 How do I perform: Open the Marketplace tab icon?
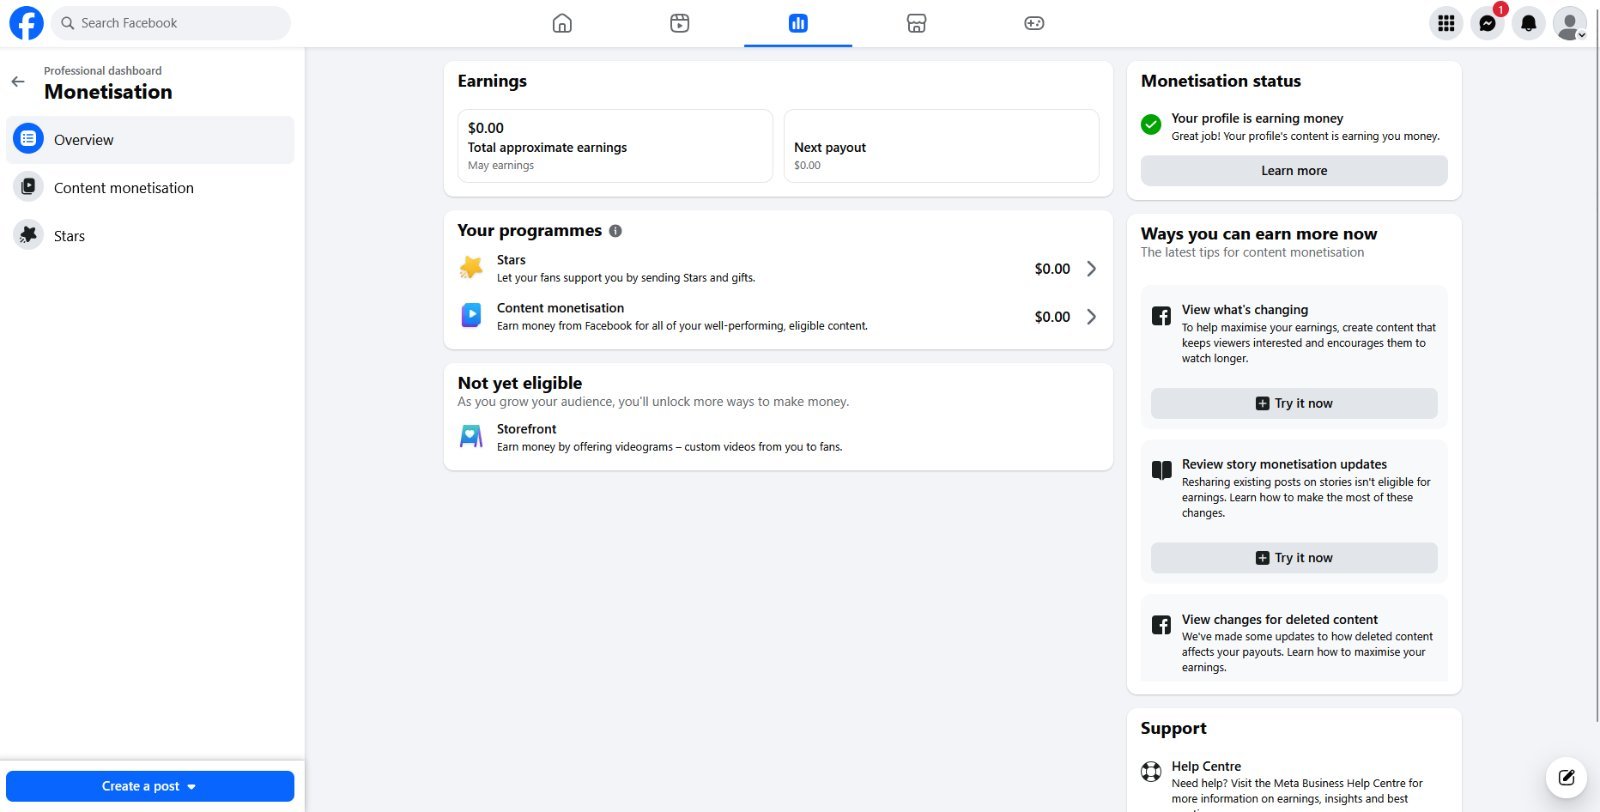[x=916, y=23]
